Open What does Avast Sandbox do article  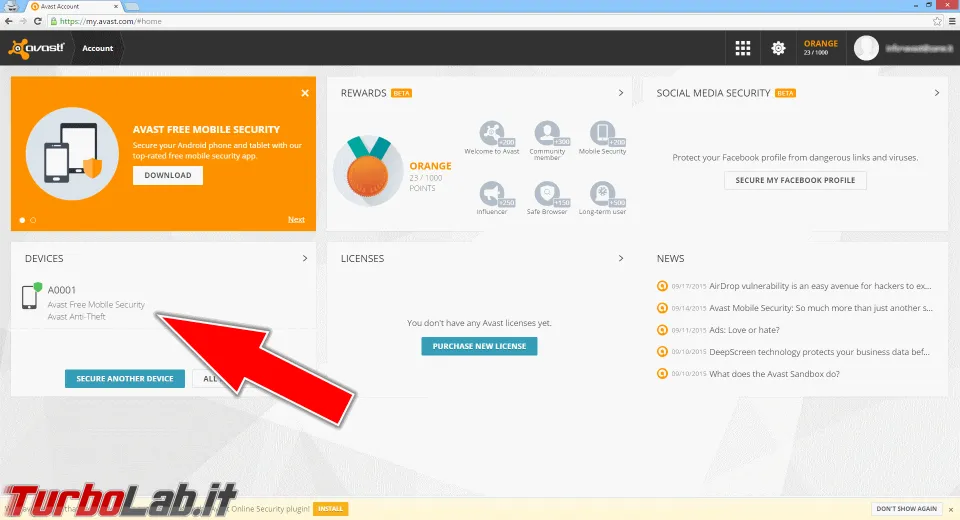point(774,374)
